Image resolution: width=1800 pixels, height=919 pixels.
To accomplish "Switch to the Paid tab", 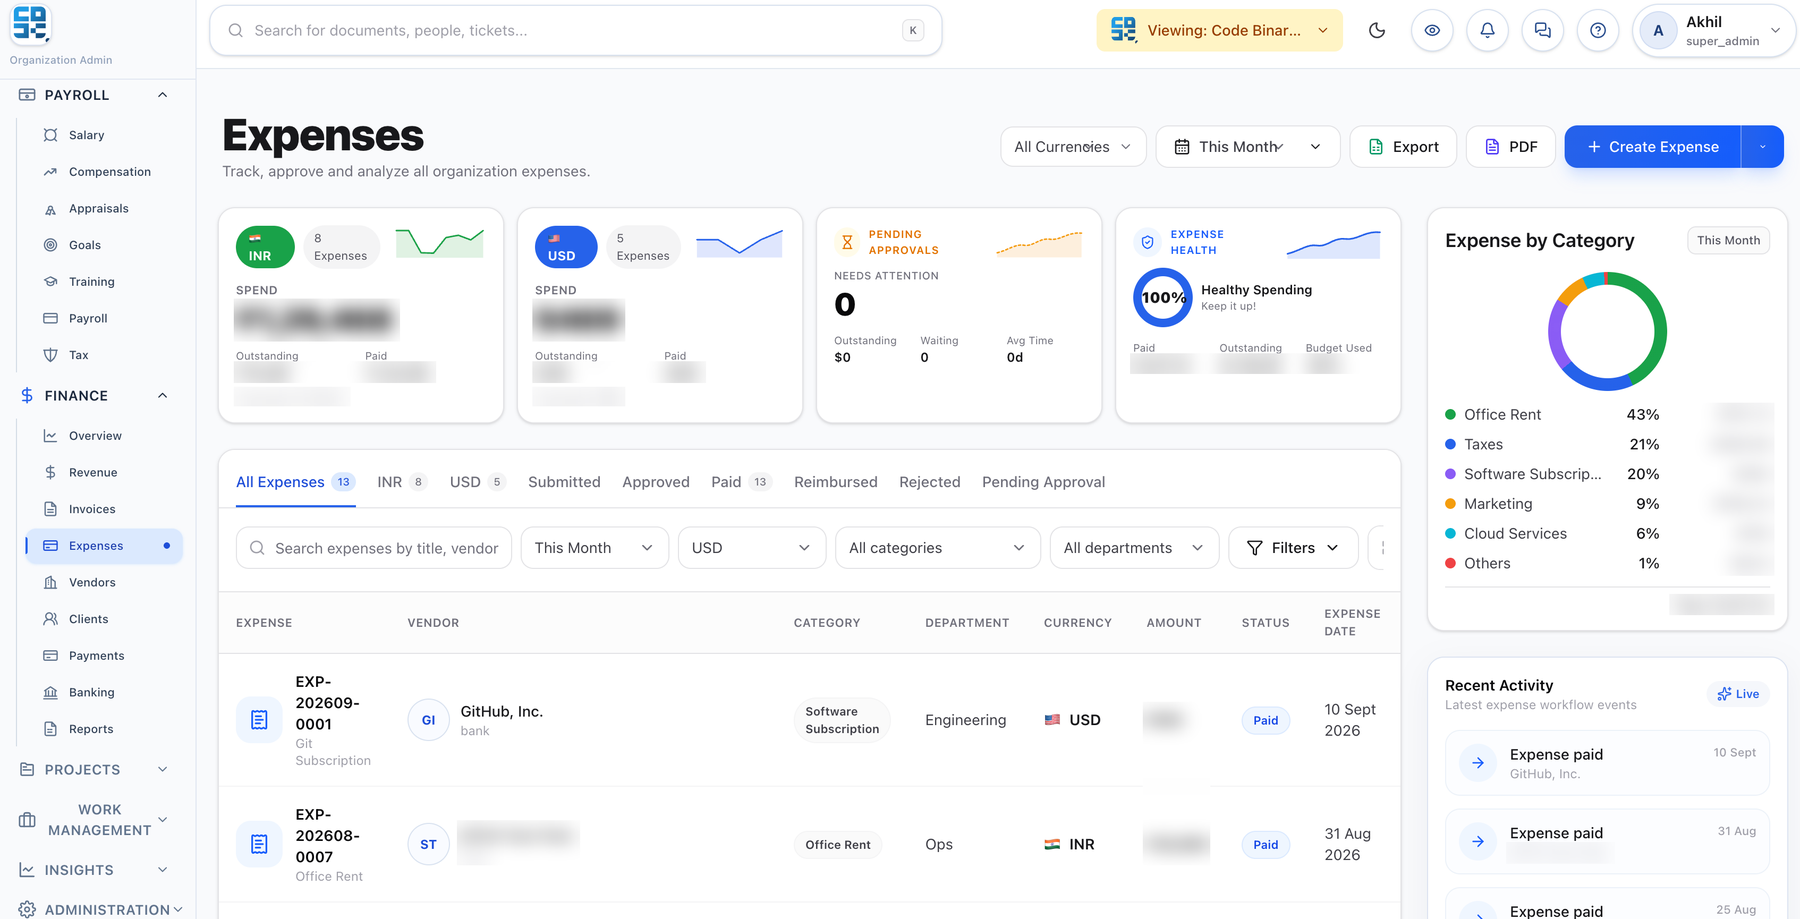I will pos(741,482).
